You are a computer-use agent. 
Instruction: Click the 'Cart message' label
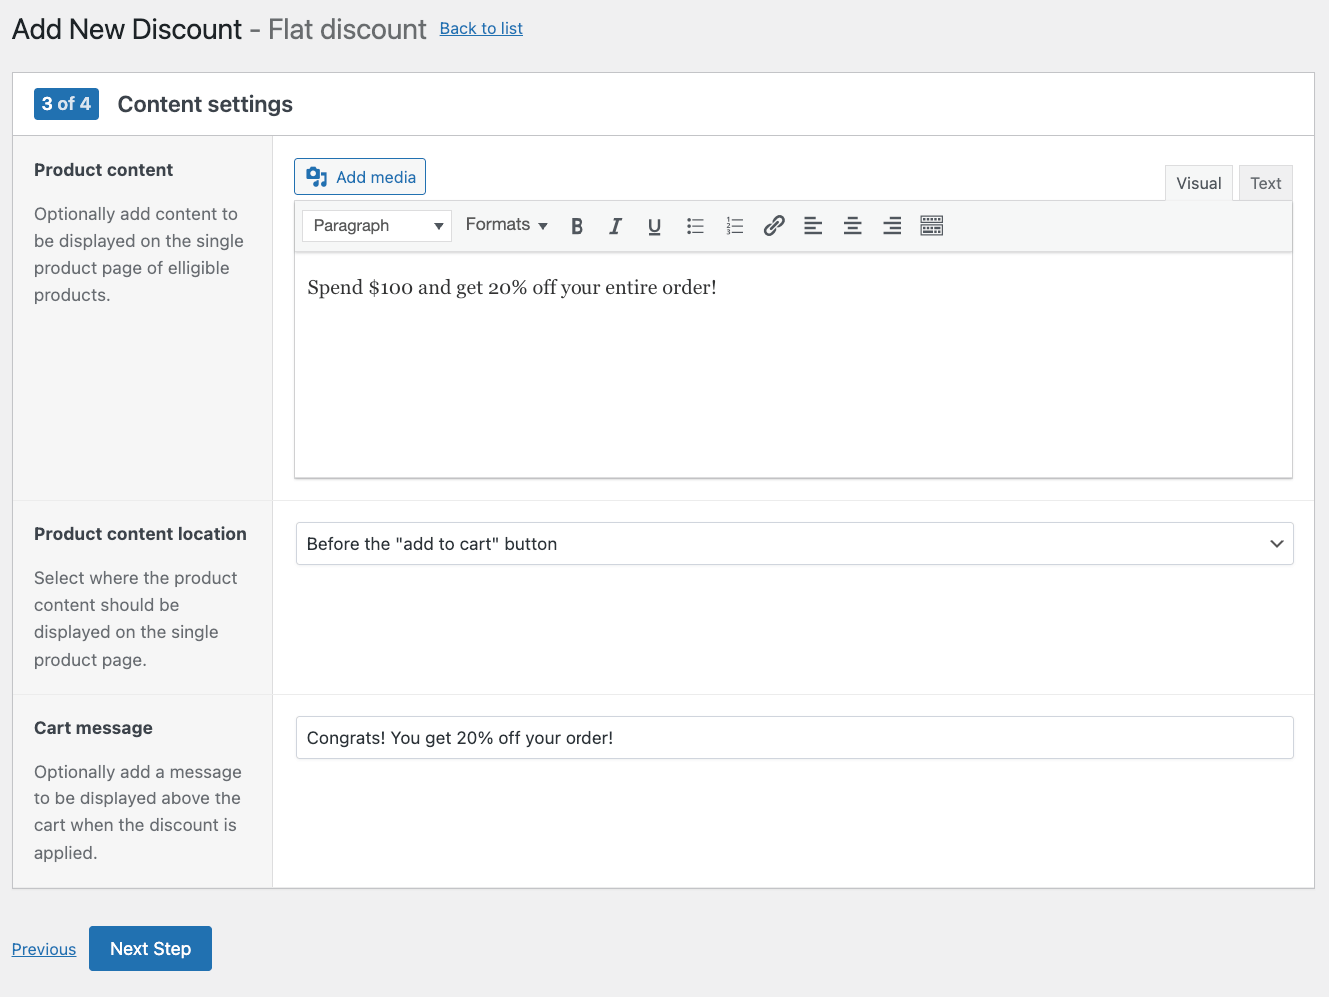coord(93,728)
